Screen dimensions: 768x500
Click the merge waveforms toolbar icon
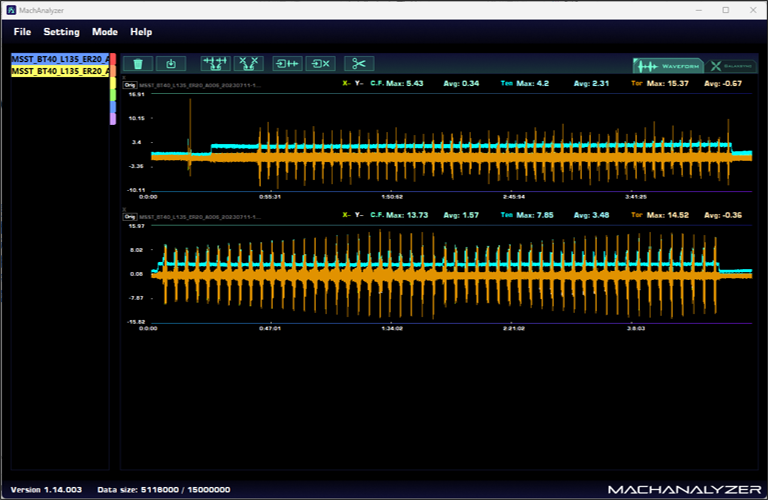pyautogui.click(x=214, y=64)
